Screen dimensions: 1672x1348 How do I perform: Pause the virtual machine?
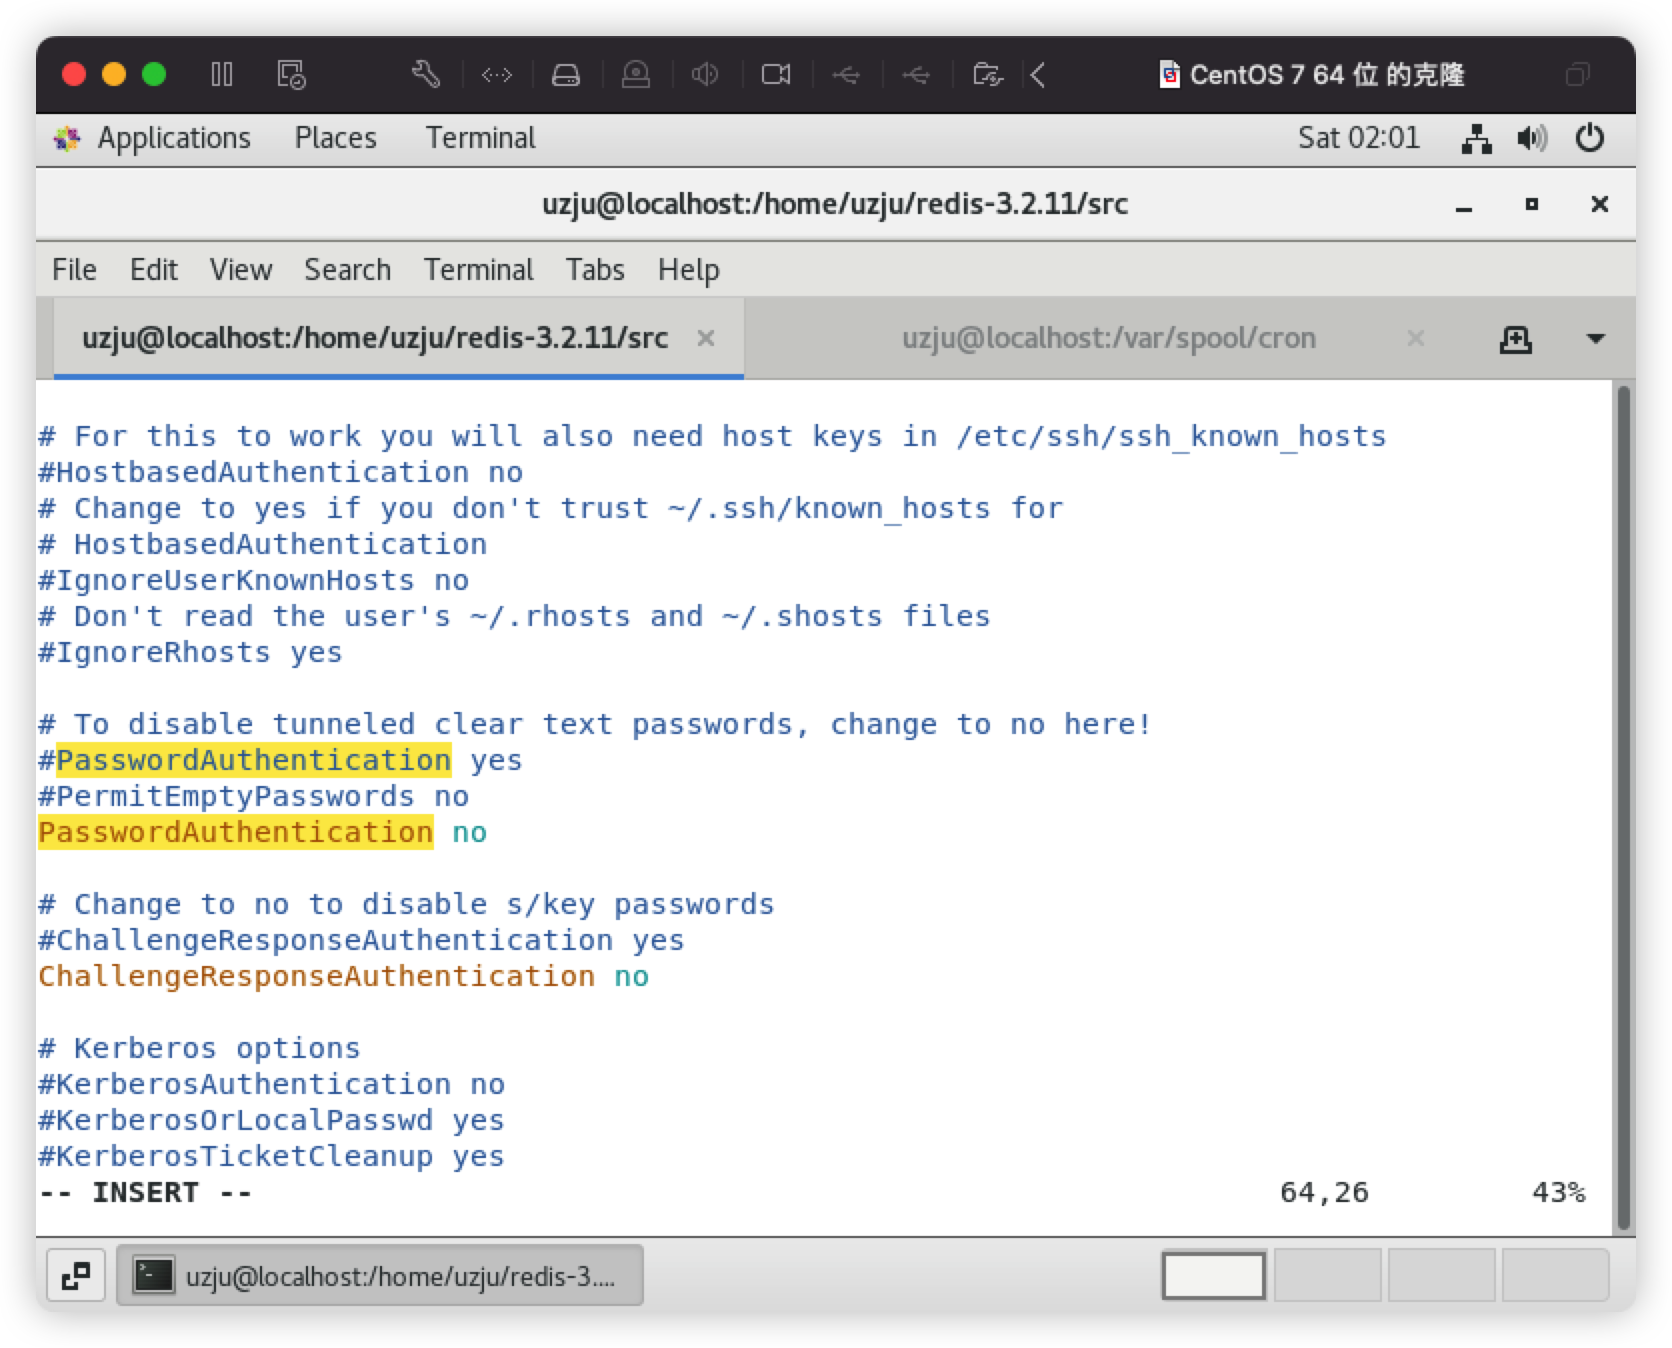click(x=221, y=75)
